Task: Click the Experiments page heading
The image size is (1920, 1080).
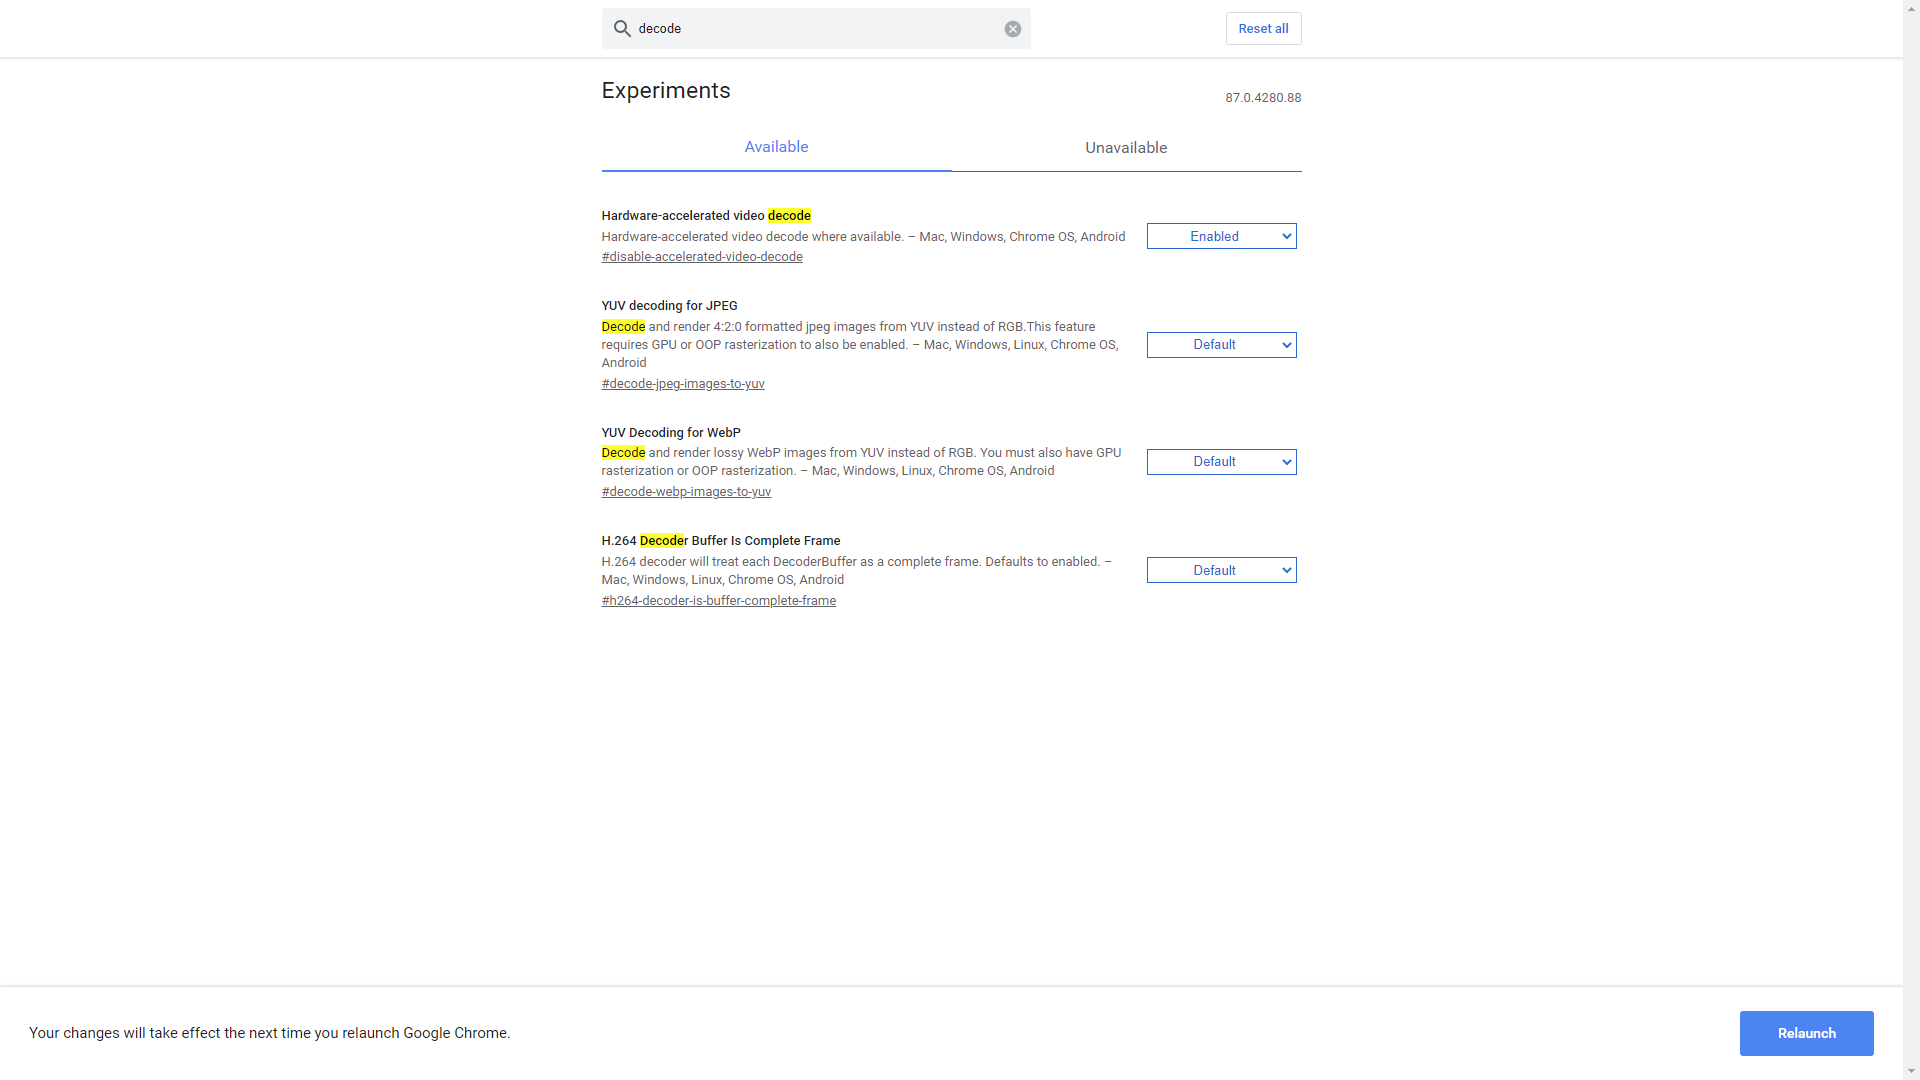Action: pos(666,91)
